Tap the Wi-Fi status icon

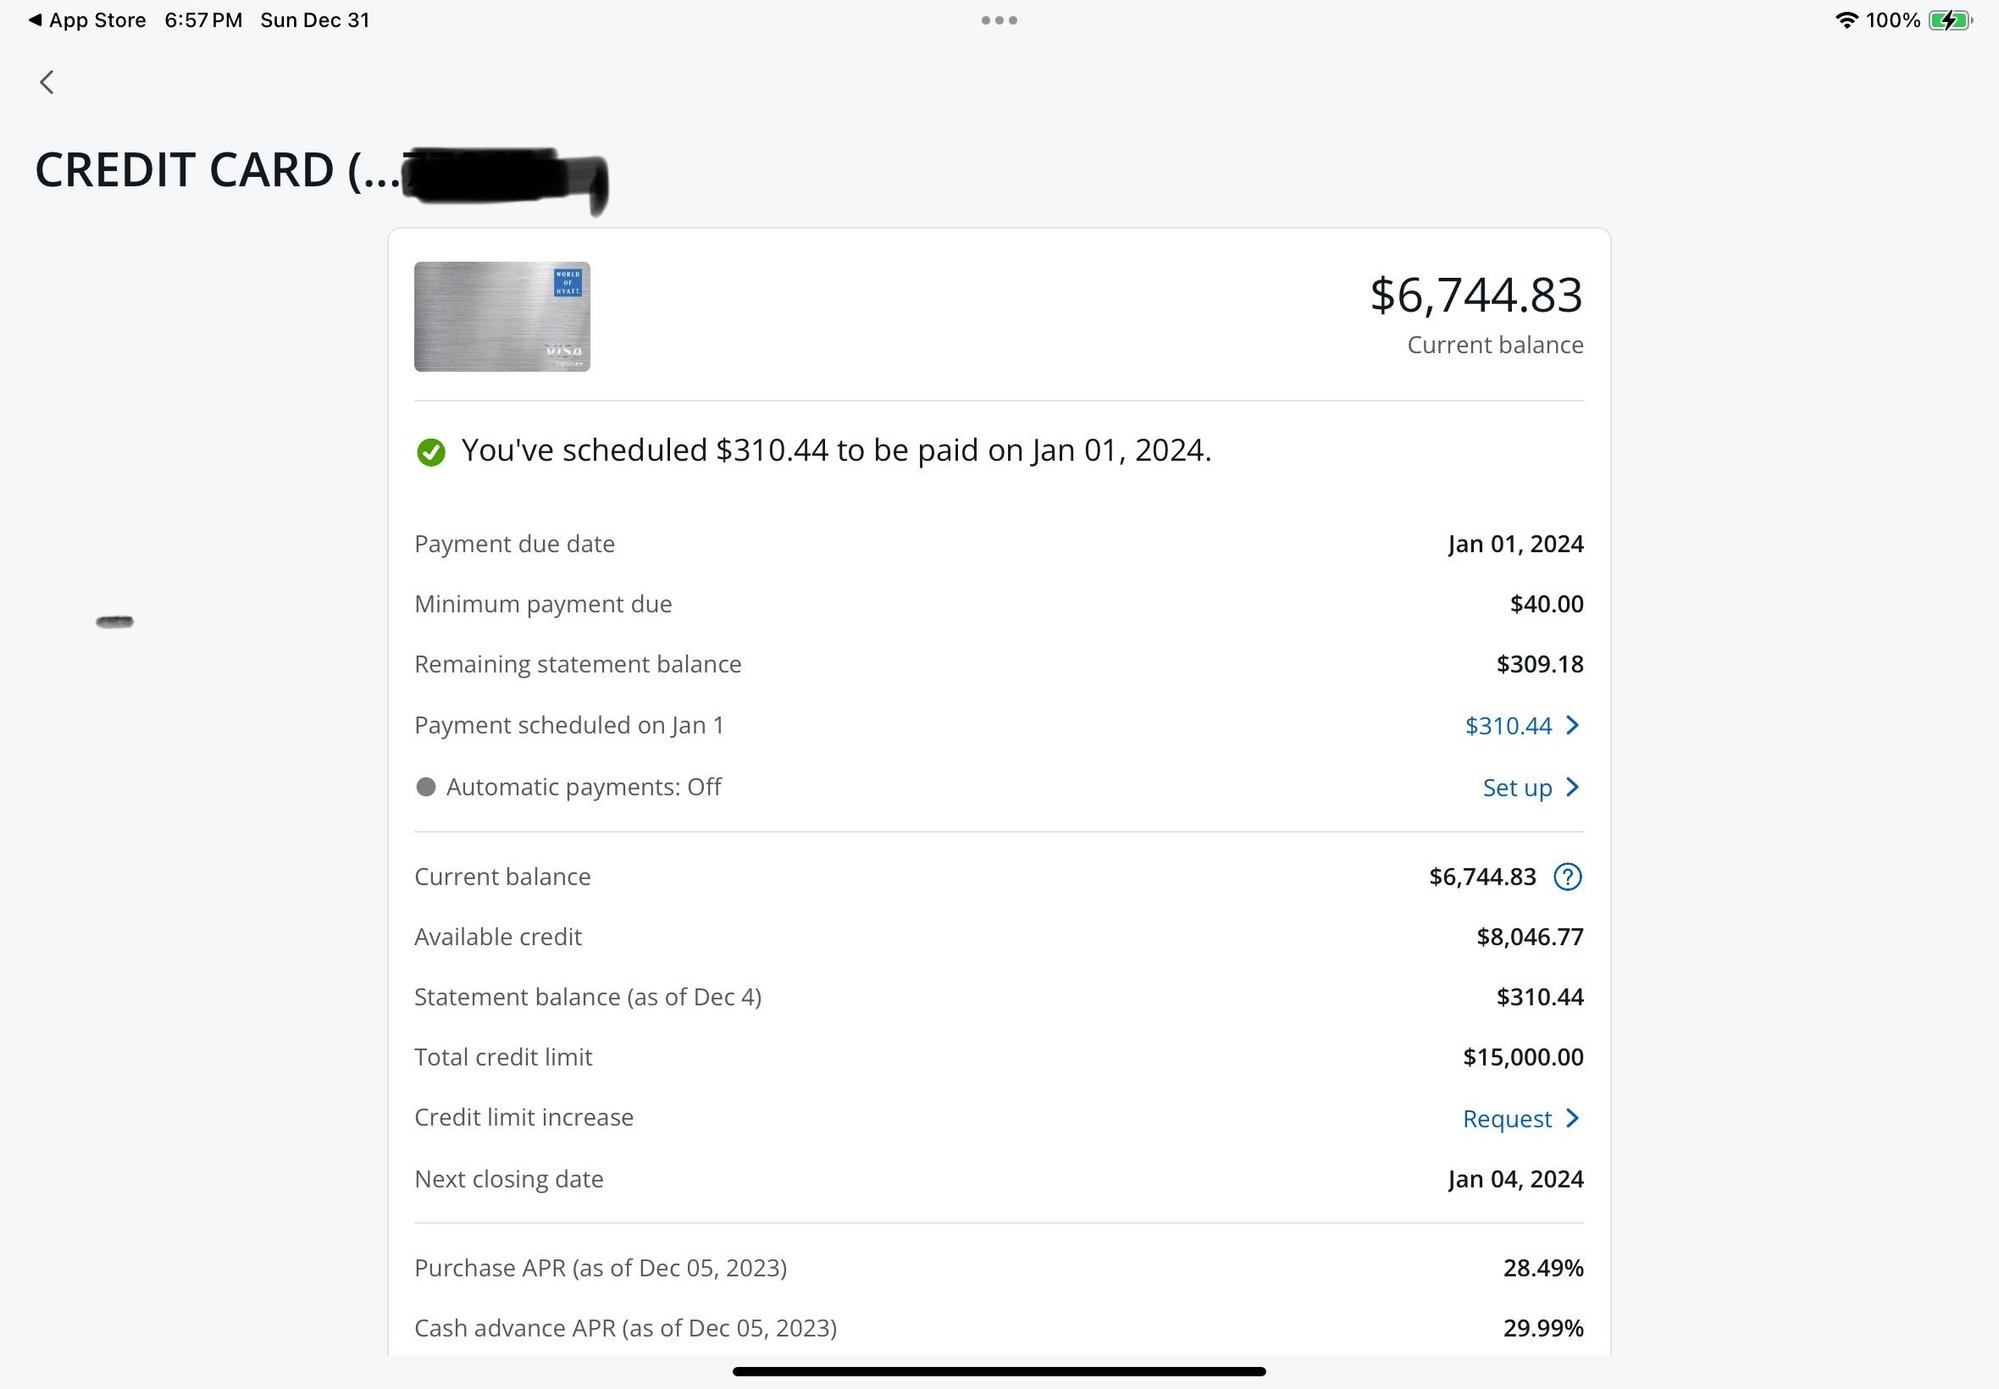pos(1845,18)
